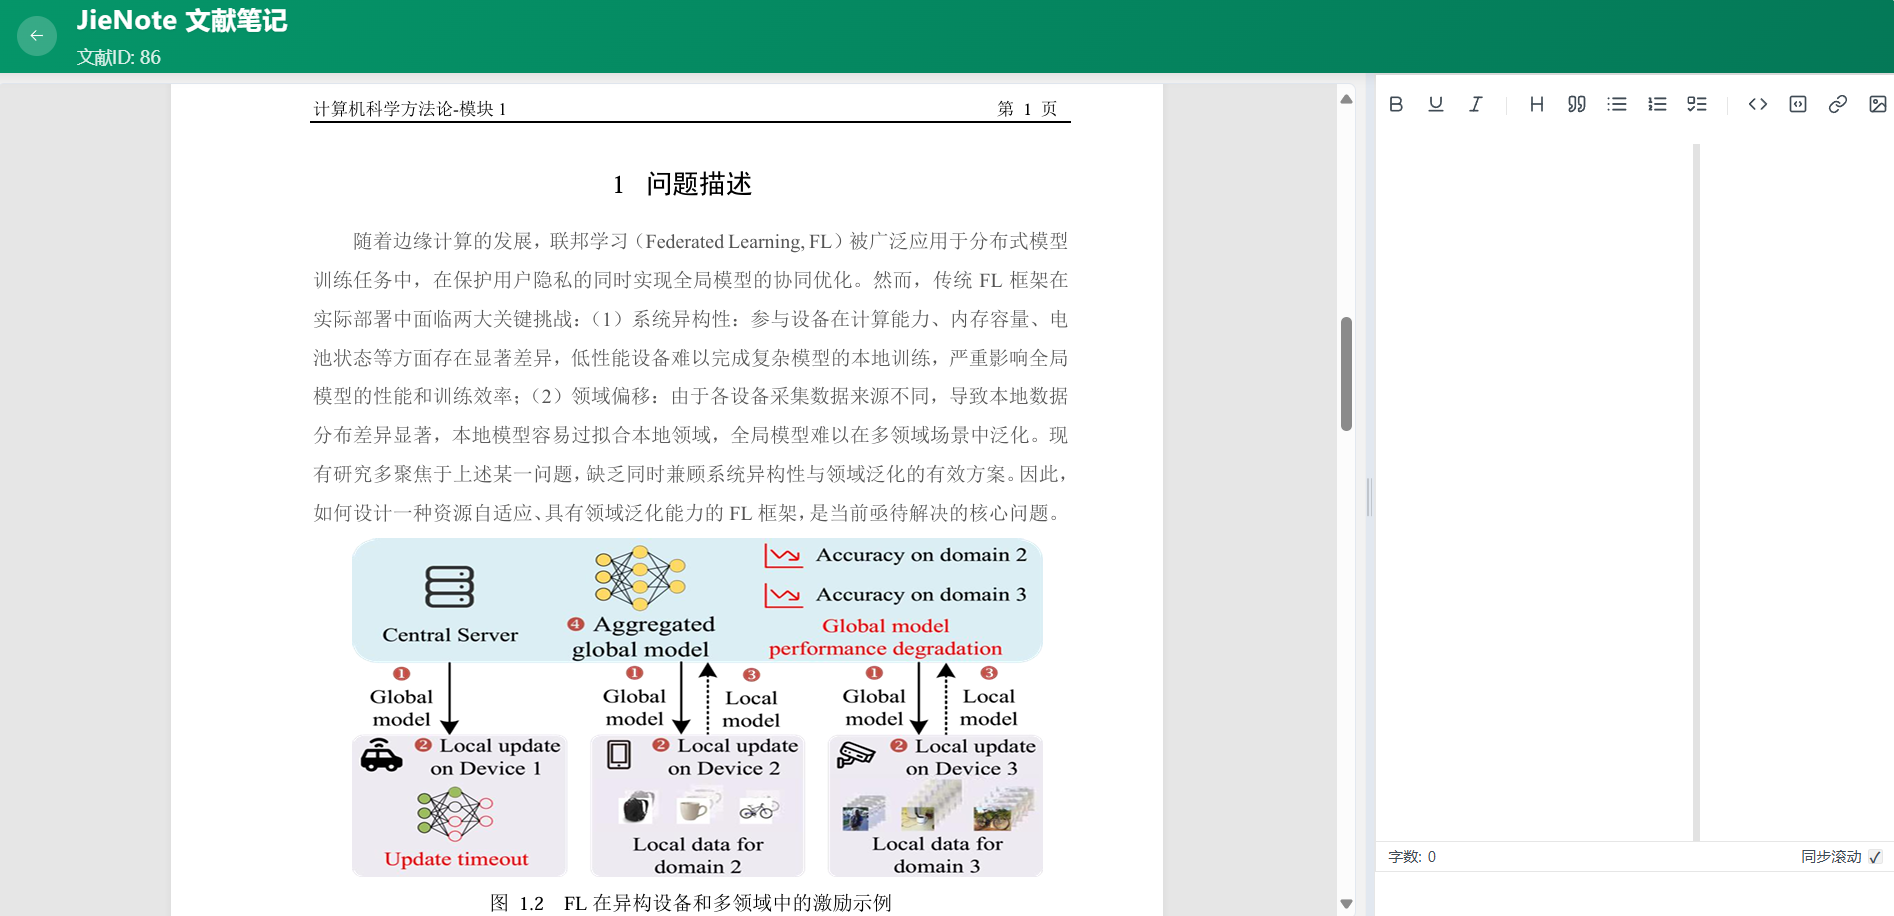Insert inline code formatting
Image resolution: width=1894 pixels, height=916 pixels.
click(1758, 104)
